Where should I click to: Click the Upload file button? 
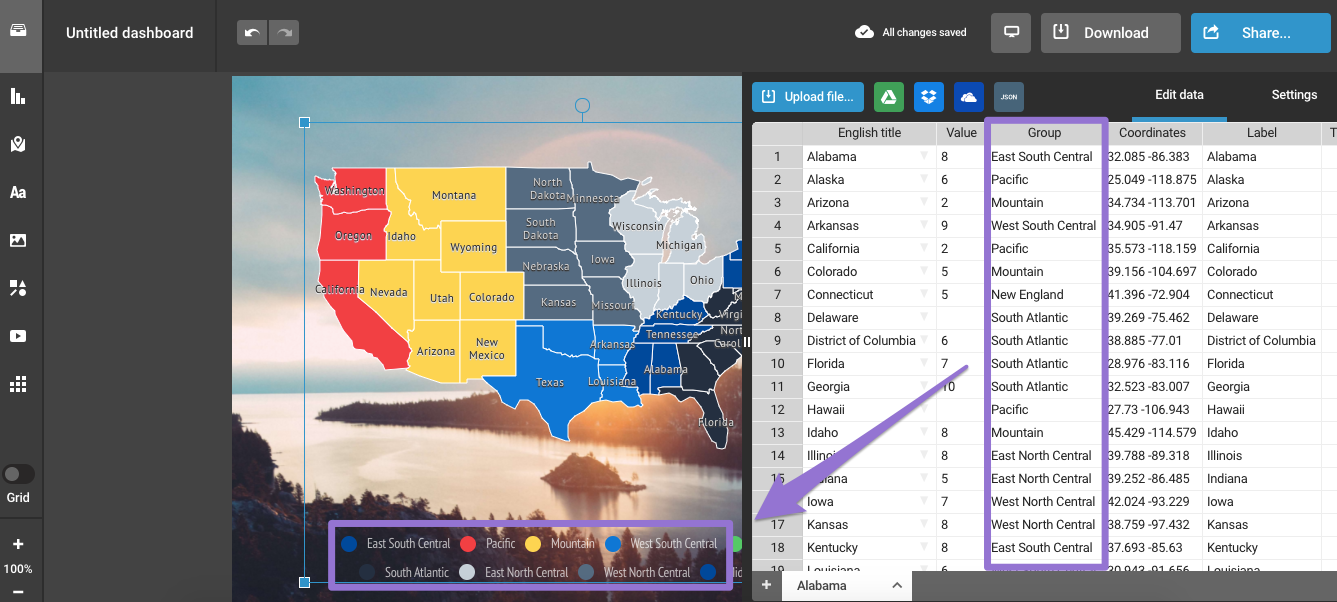point(807,97)
